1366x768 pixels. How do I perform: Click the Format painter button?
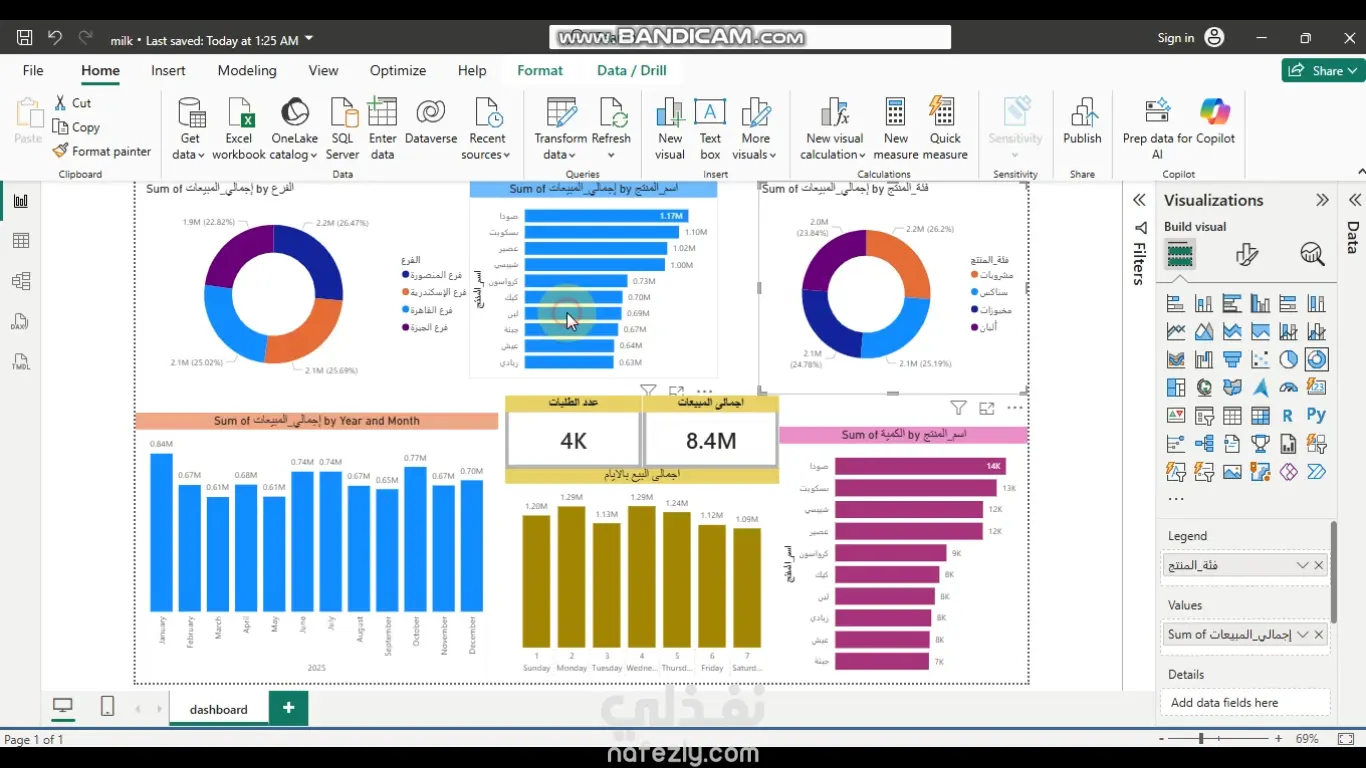pos(102,152)
